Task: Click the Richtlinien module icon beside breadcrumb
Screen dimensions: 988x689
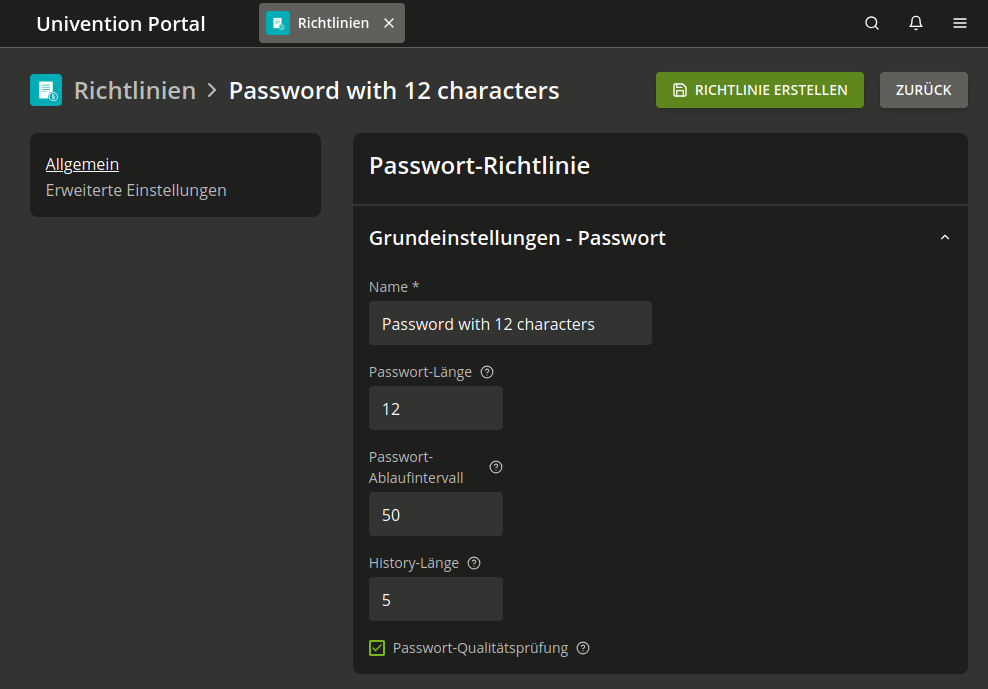Action: coord(46,90)
